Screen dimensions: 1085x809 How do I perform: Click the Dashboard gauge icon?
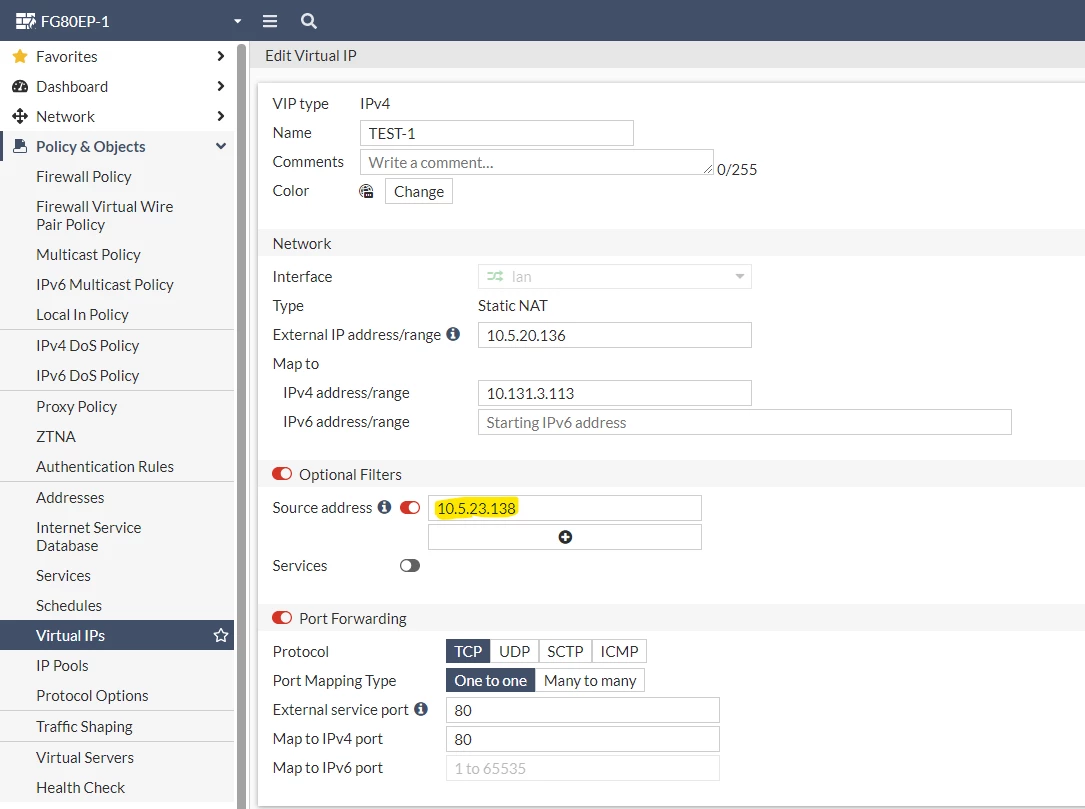click(x=20, y=87)
